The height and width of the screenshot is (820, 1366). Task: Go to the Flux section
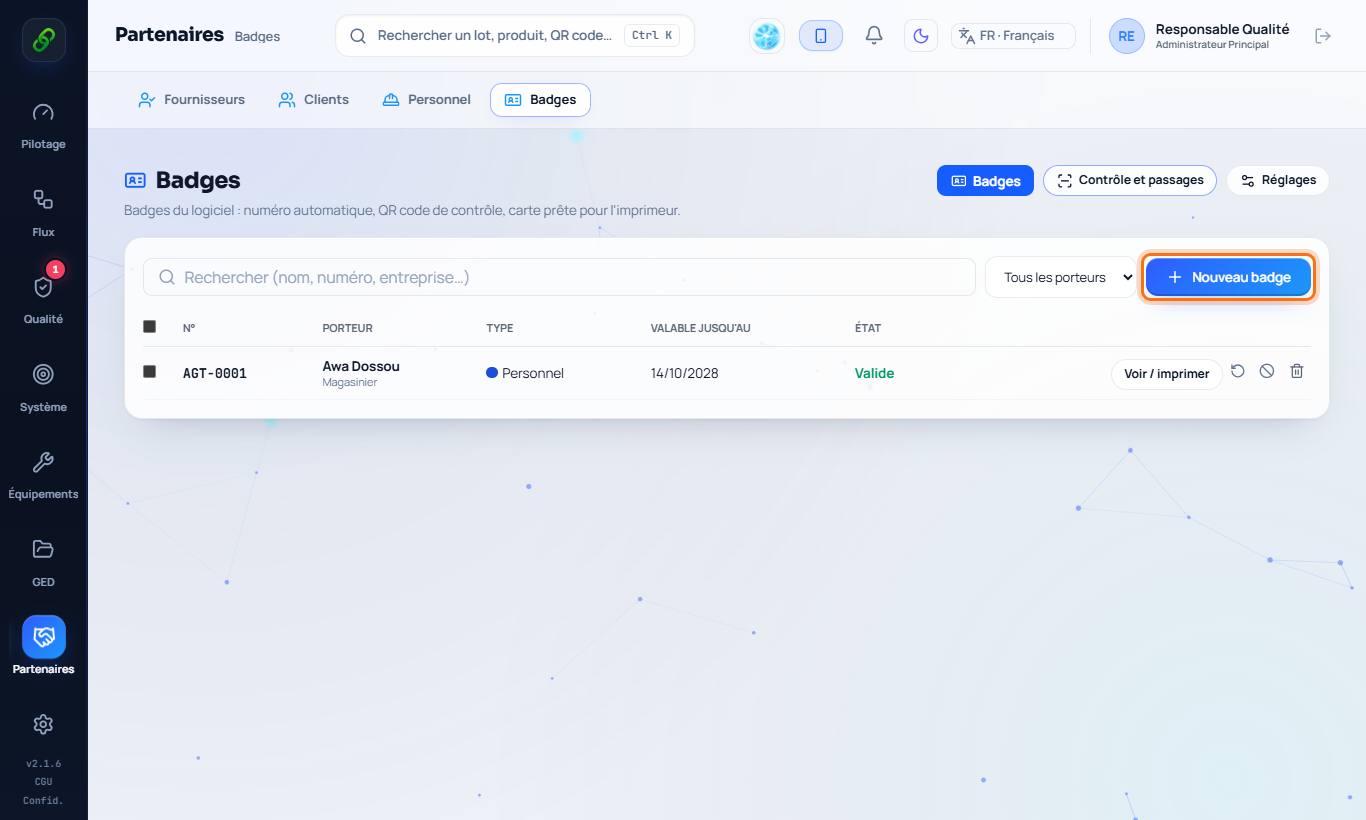[x=43, y=213]
